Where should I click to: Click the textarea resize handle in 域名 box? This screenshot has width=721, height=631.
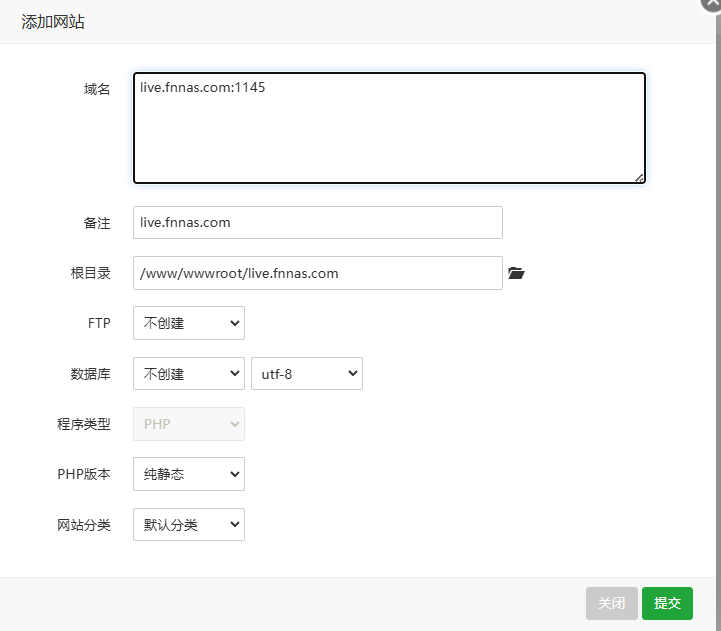(639, 178)
